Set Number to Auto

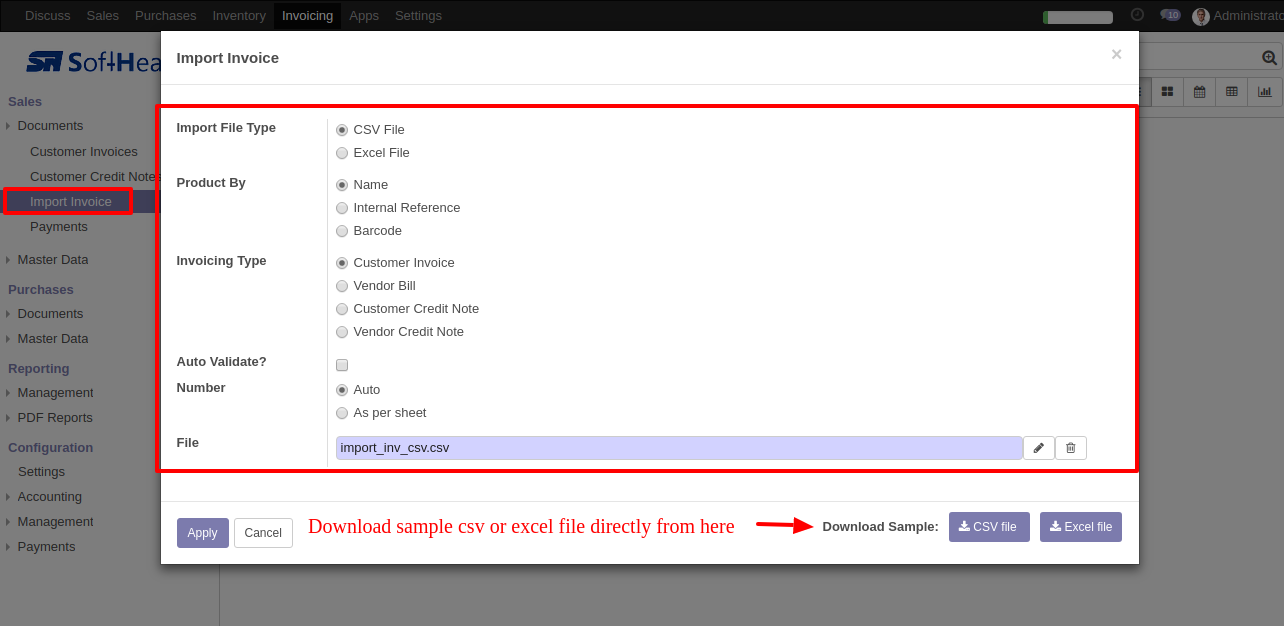[342, 390]
